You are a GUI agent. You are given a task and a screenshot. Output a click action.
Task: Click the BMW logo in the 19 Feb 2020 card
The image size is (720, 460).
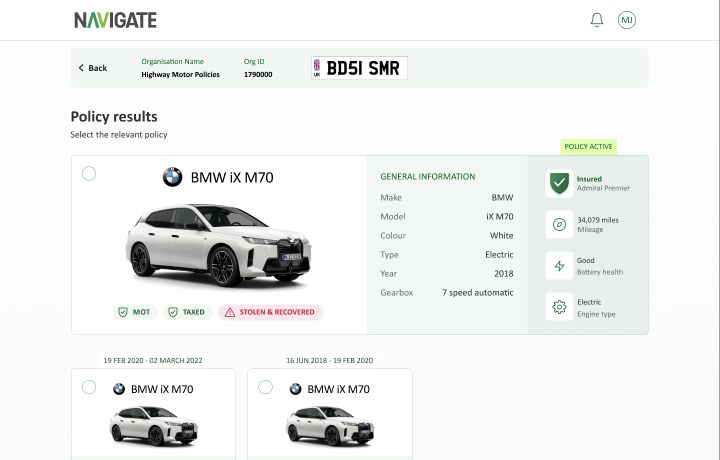click(119, 389)
